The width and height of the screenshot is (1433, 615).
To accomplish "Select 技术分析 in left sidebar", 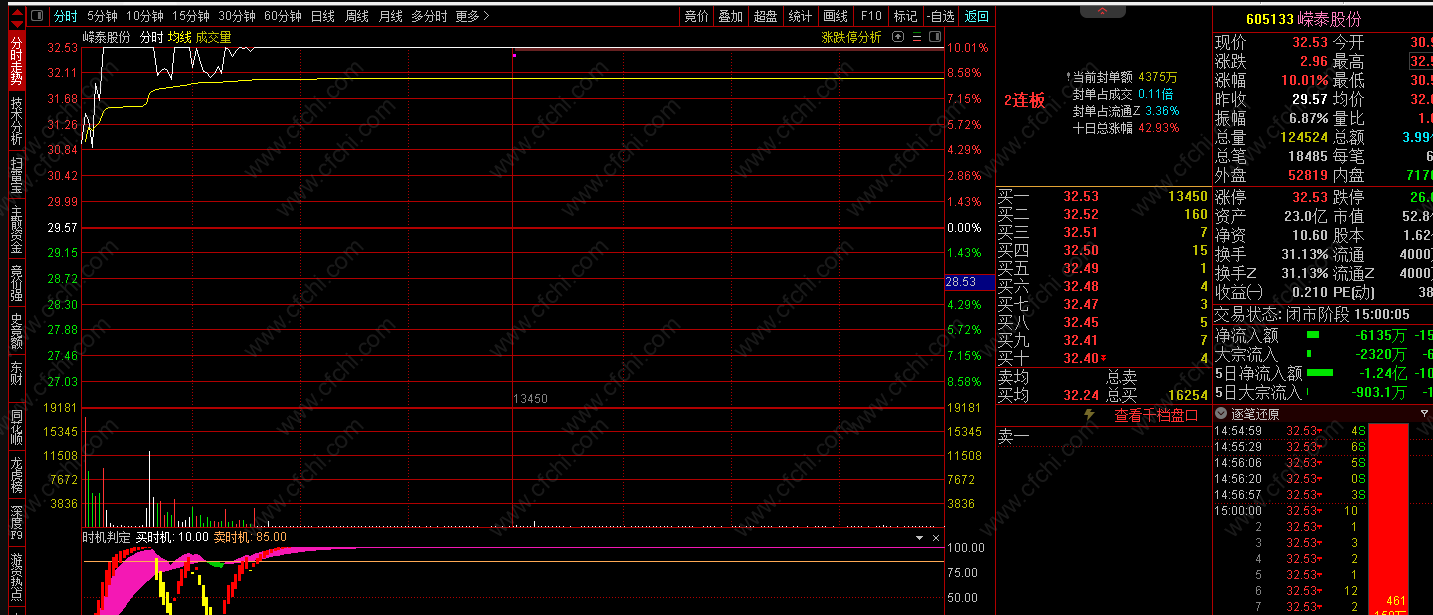I will [16, 121].
